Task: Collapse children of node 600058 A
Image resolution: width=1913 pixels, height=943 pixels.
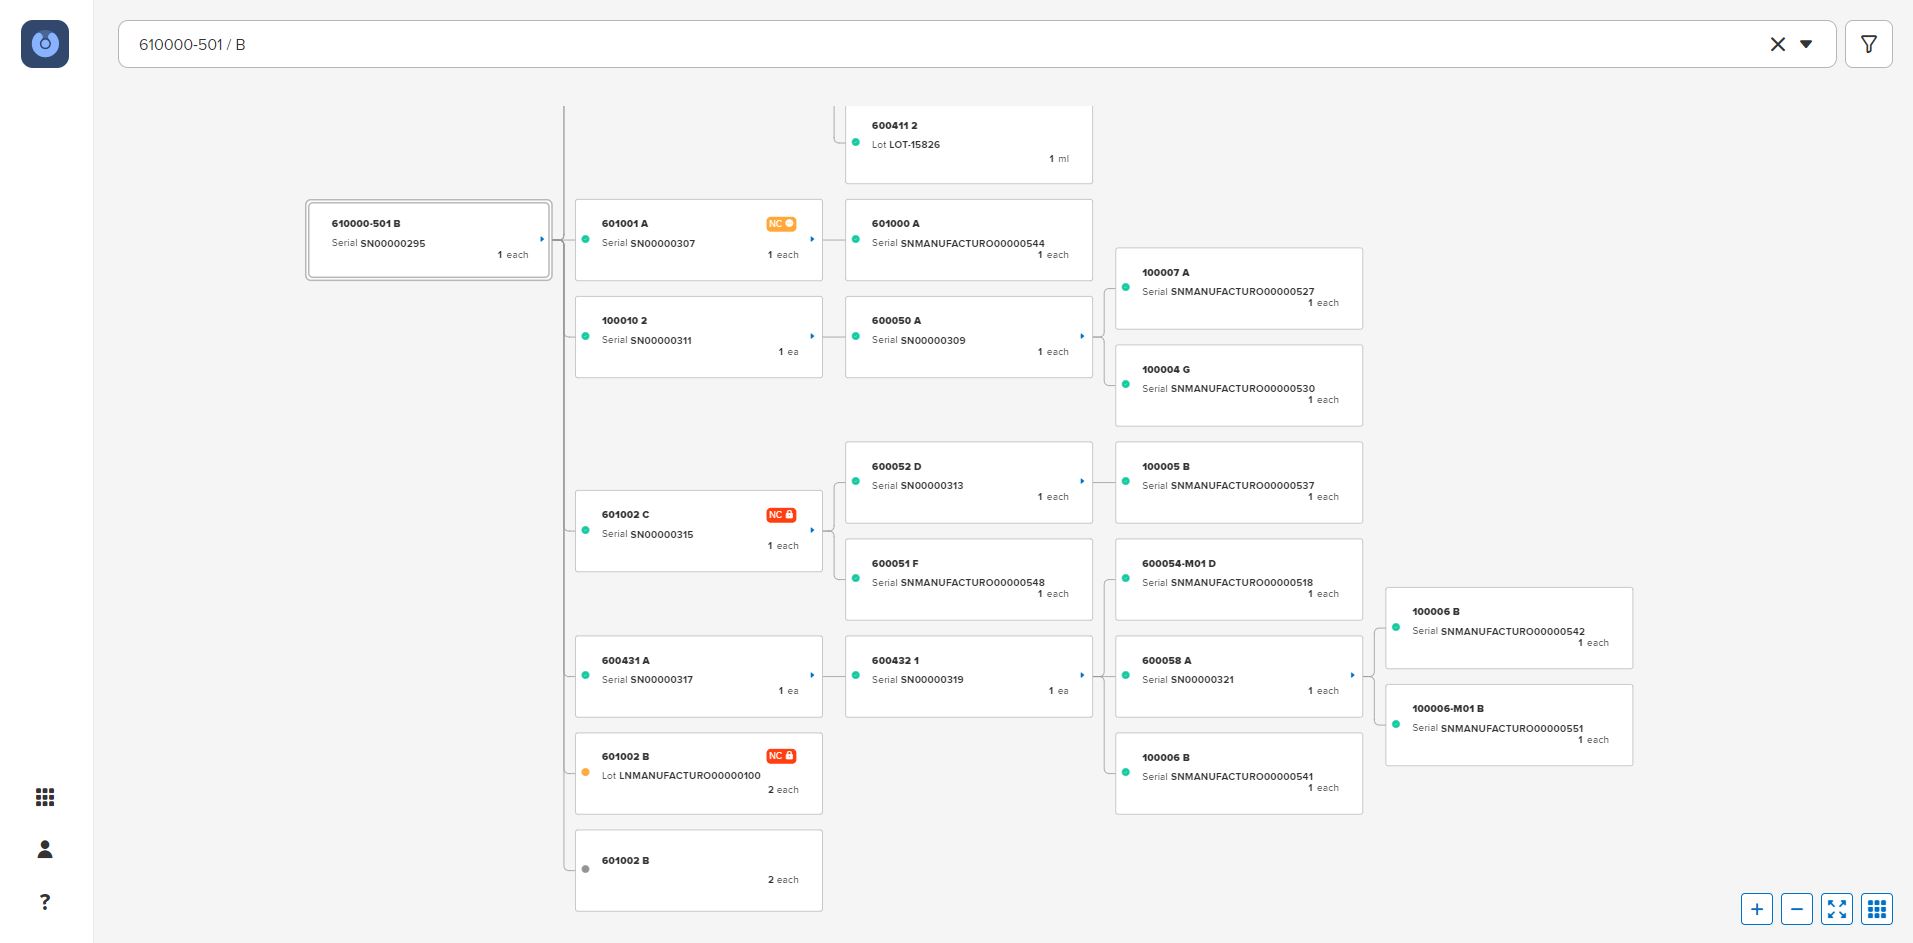Action: (x=1352, y=675)
